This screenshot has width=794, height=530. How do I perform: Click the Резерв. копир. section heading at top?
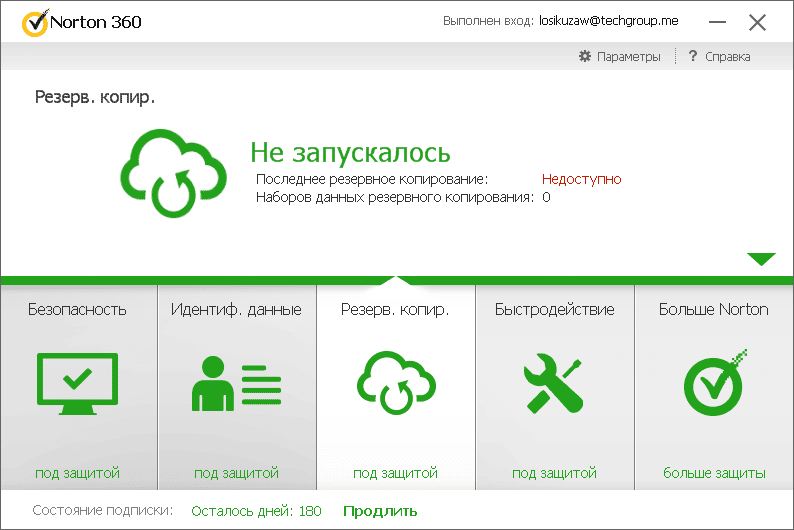click(x=95, y=97)
